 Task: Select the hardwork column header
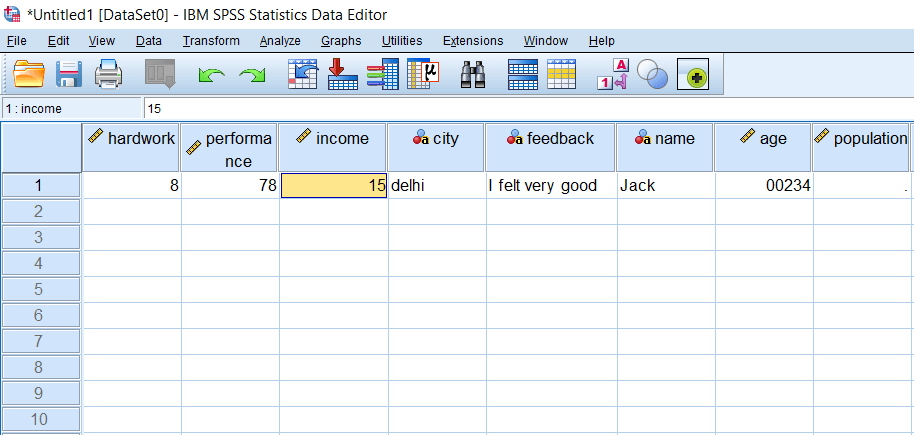click(131, 147)
